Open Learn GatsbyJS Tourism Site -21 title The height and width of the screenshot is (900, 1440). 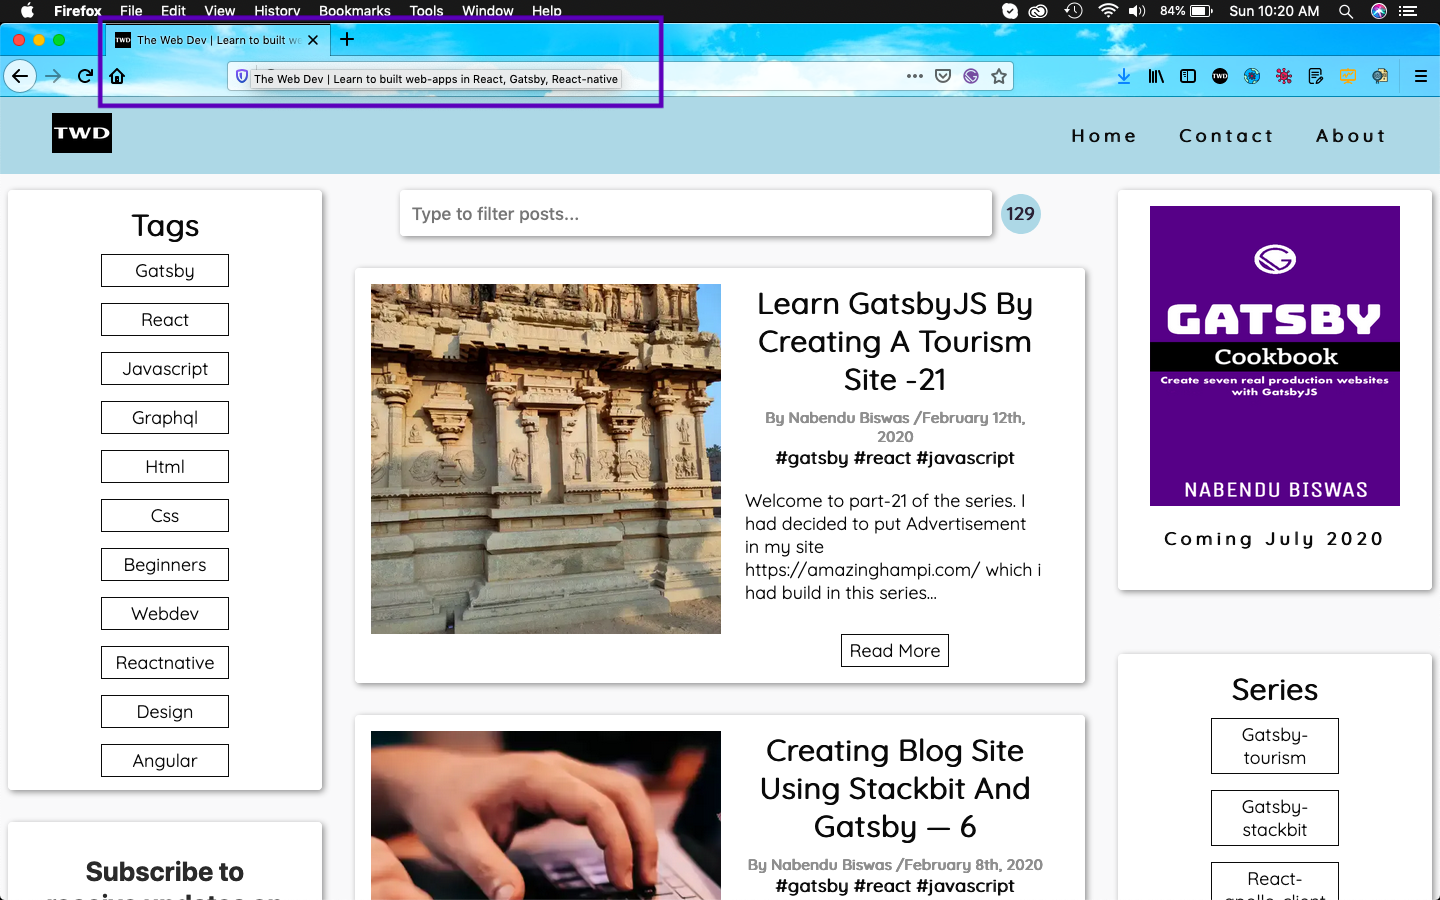pos(895,342)
